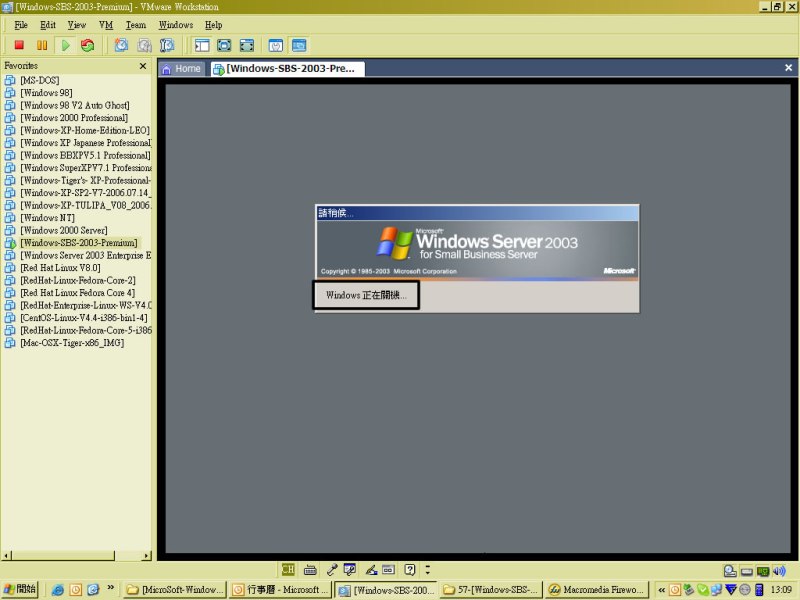
Task: Click the Reset virtual machine toolbar icon
Action: tap(88, 45)
